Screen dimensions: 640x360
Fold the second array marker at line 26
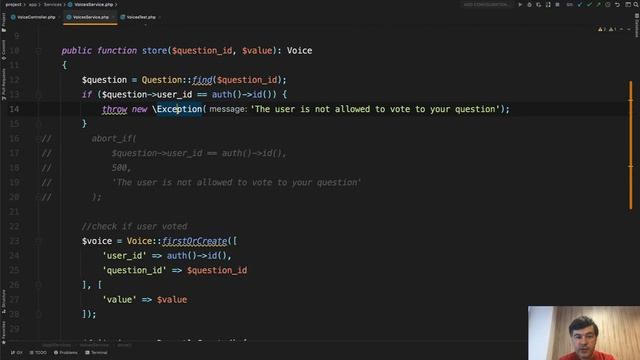coord(38,285)
